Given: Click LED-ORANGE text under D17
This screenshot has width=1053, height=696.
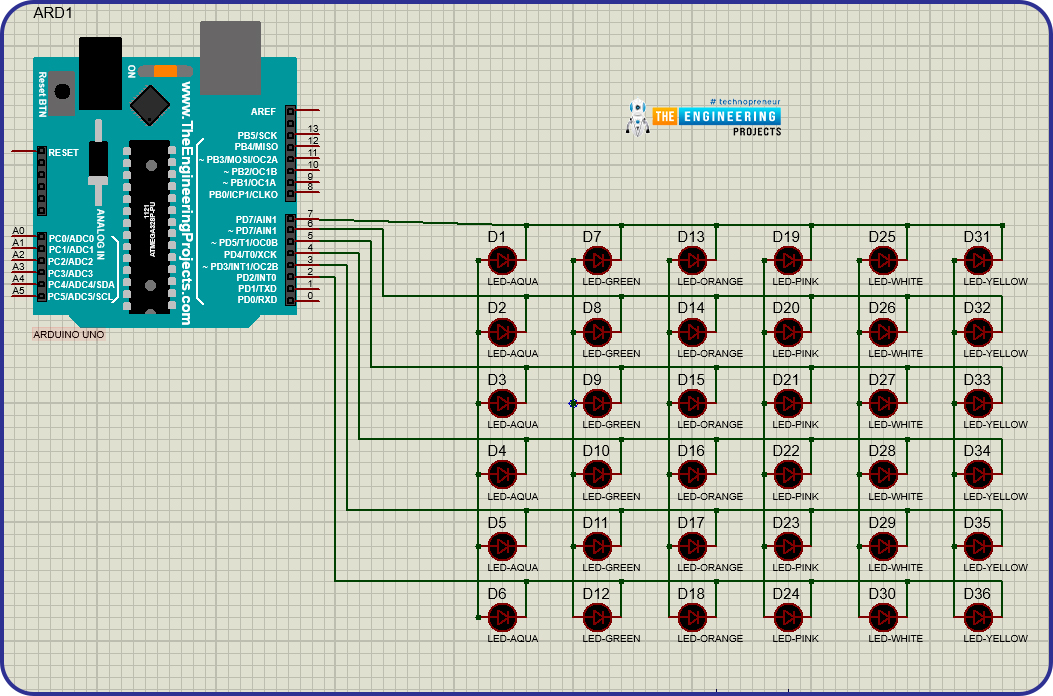Looking at the screenshot, I should (710, 568).
